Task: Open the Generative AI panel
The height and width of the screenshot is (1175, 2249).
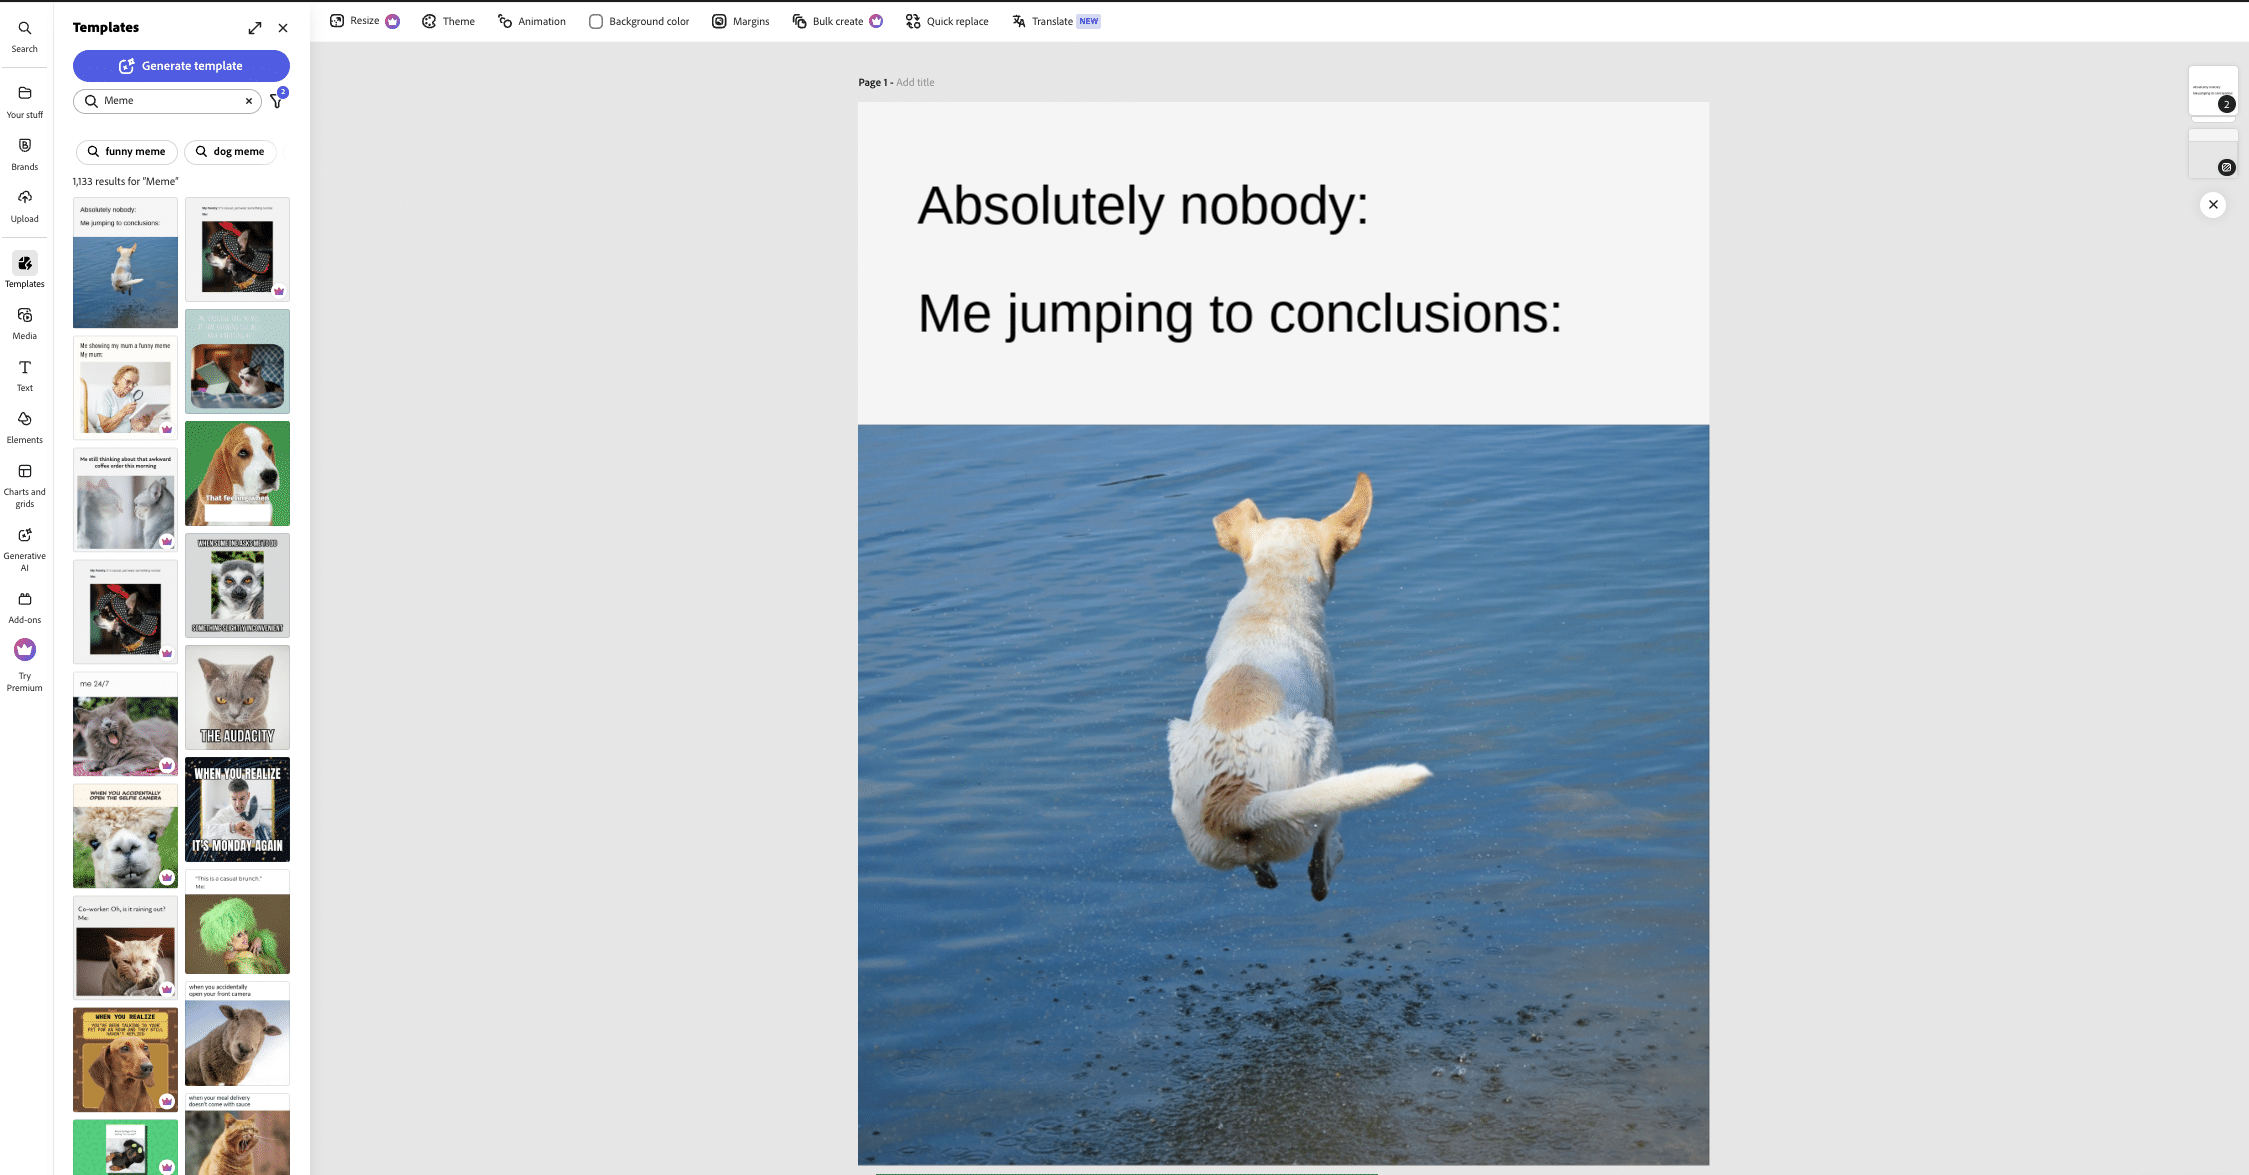Action: [x=24, y=545]
